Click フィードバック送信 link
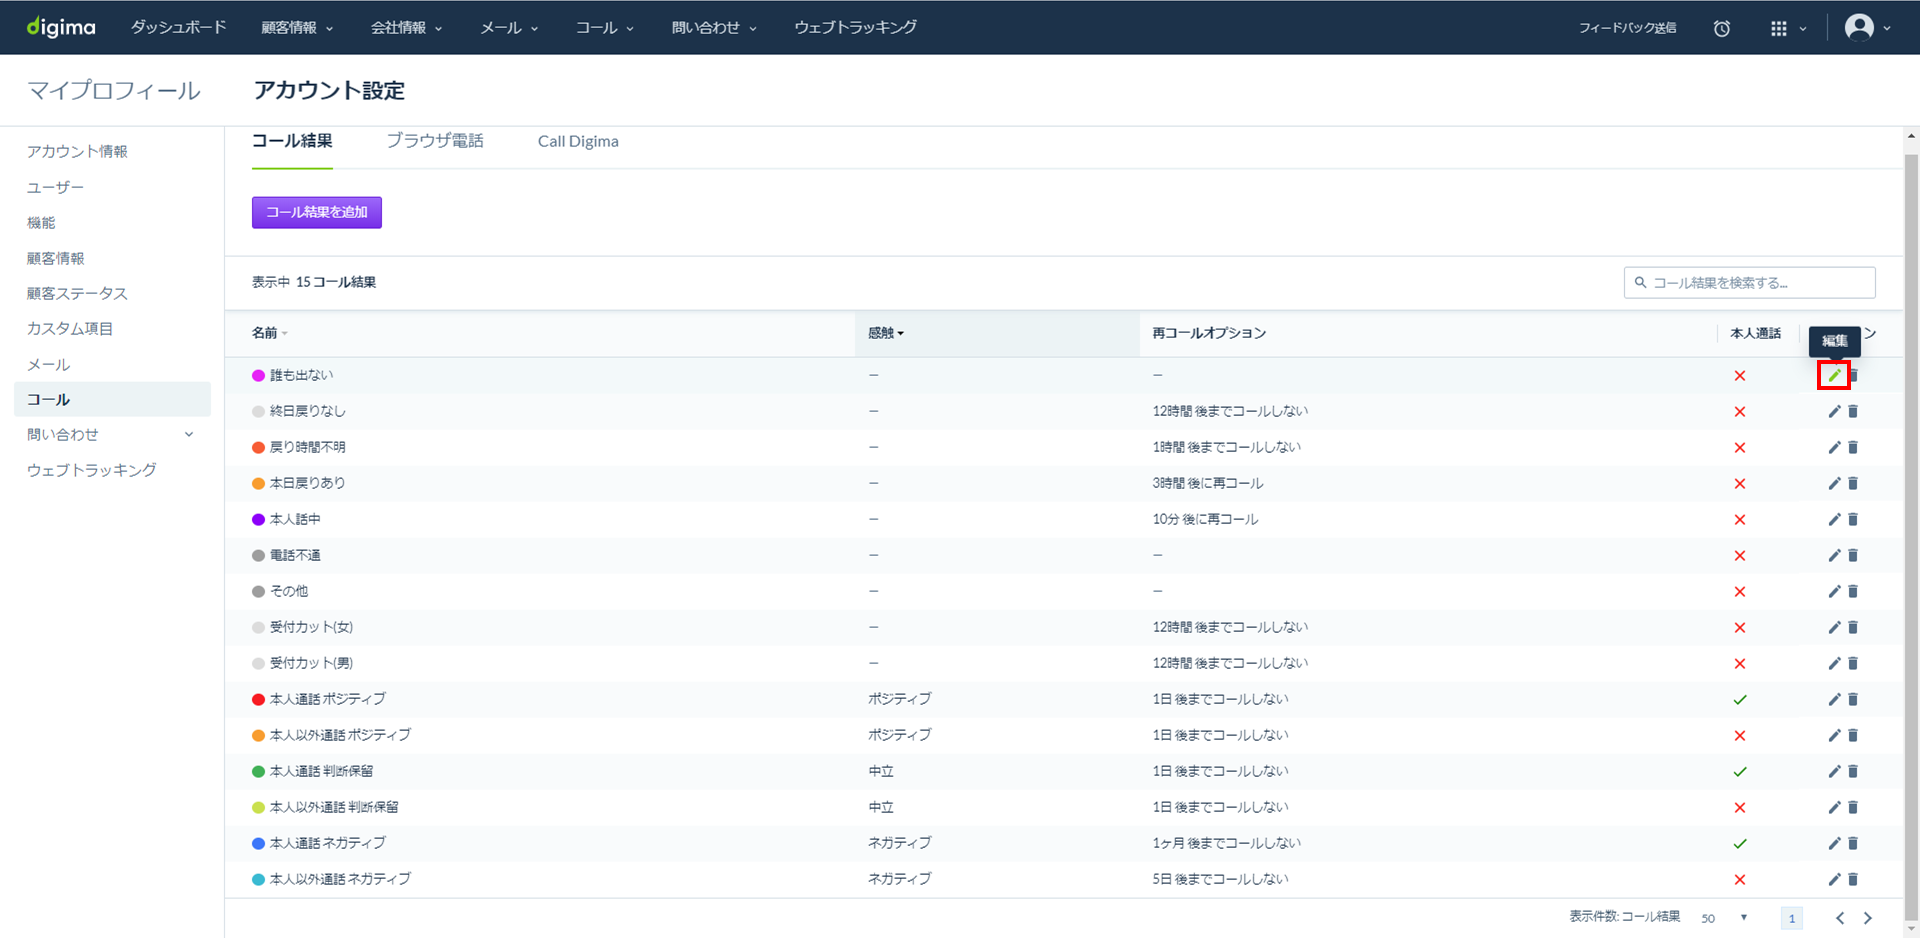Image resolution: width=1920 pixels, height=938 pixels. (x=1627, y=28)
